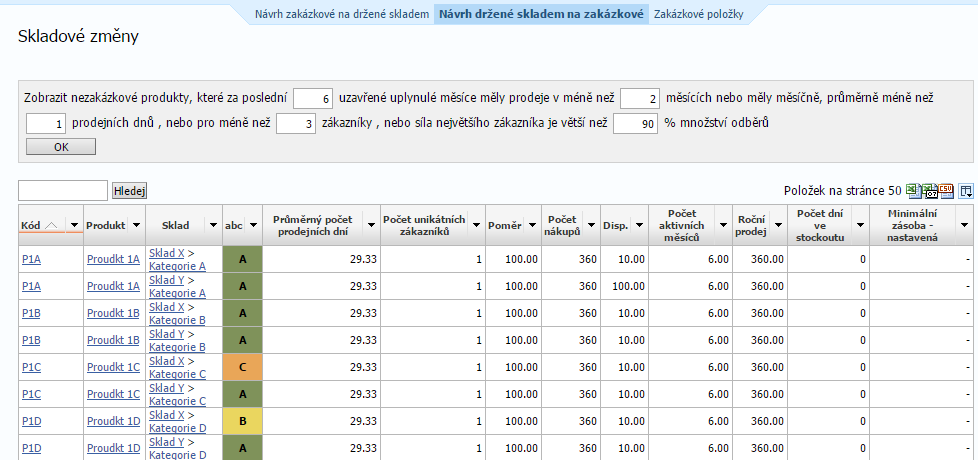Edit the months threshold field showing 2
The image size is (978, 460).
point(640,98)
